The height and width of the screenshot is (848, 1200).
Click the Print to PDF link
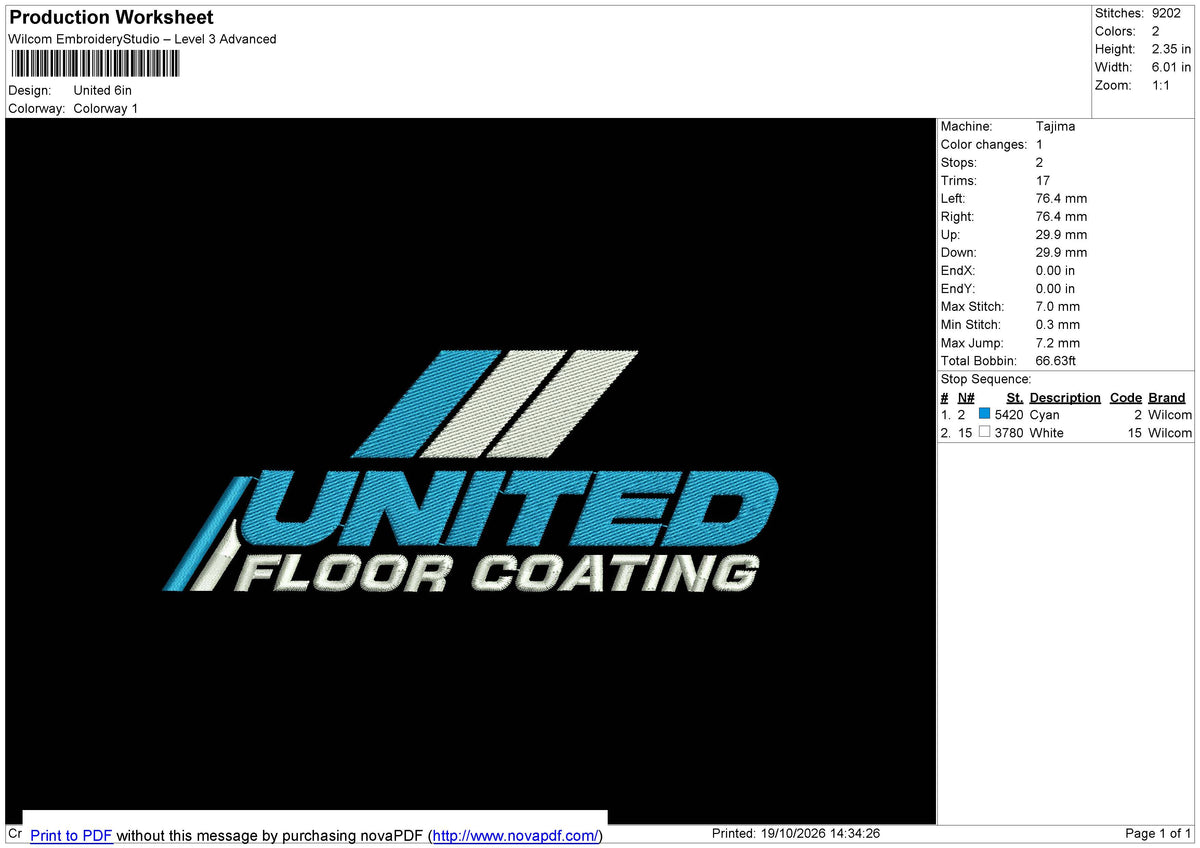coord(71,836)
